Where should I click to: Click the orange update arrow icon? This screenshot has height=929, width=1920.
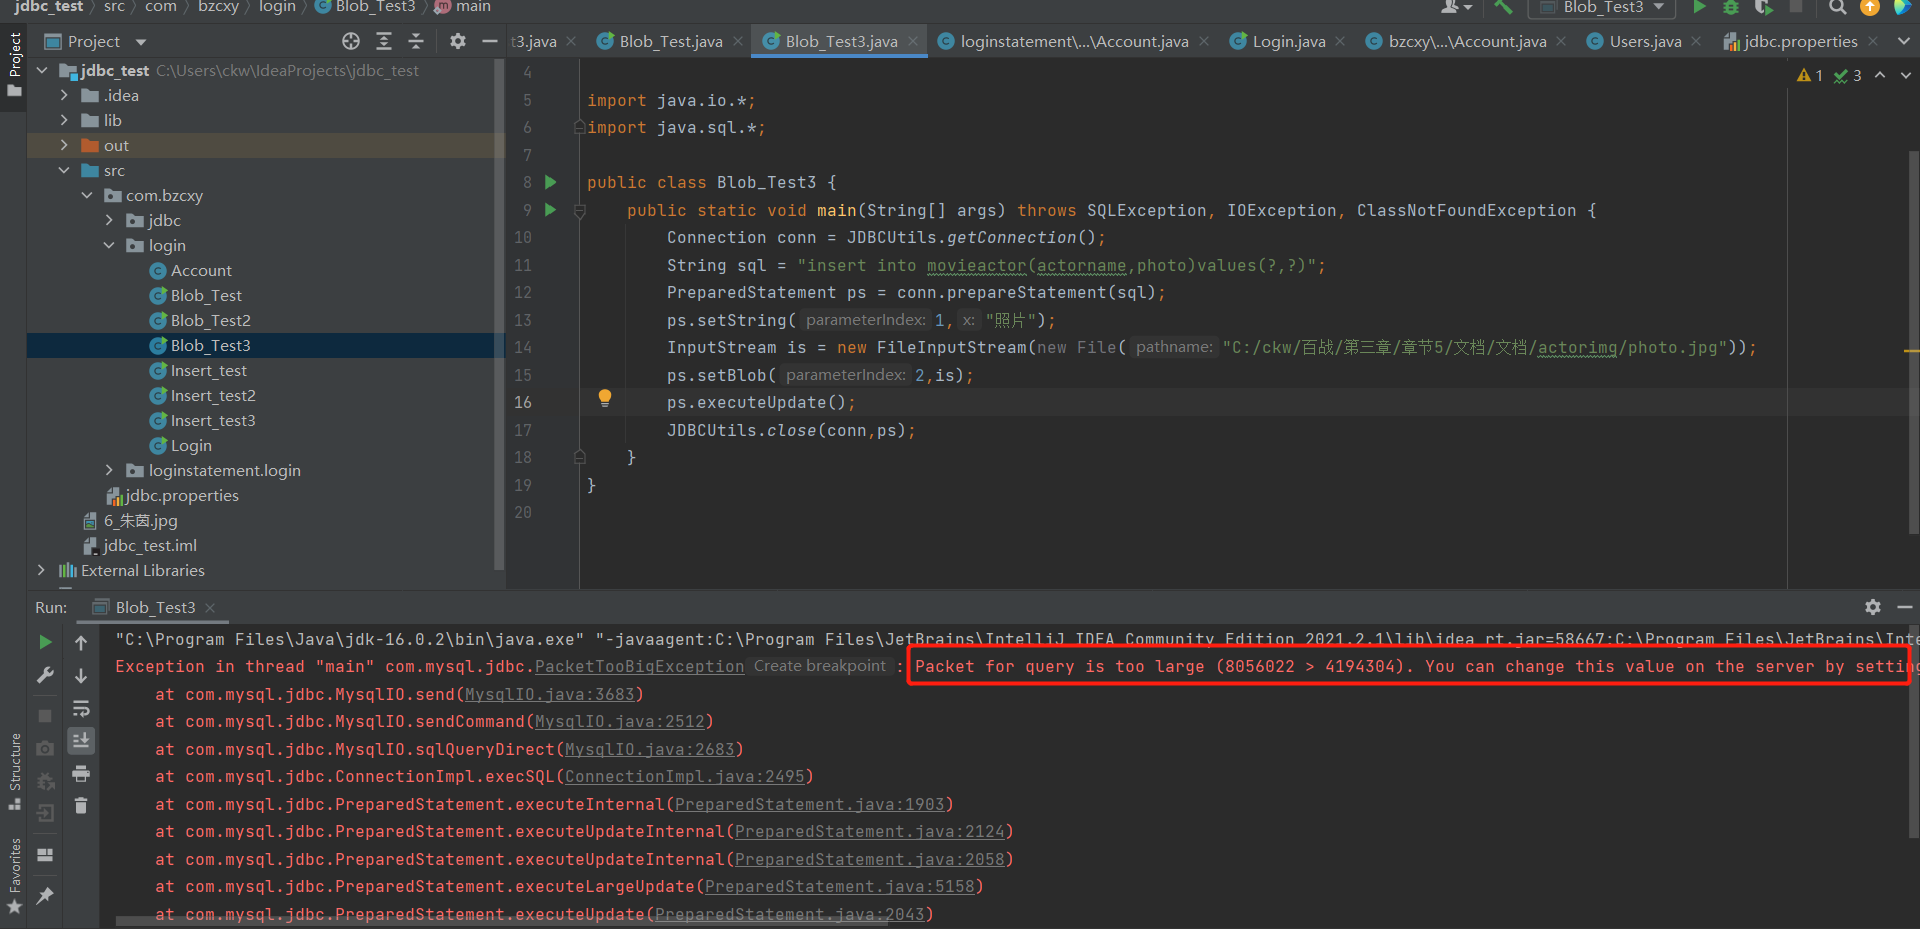(1869, 7)
